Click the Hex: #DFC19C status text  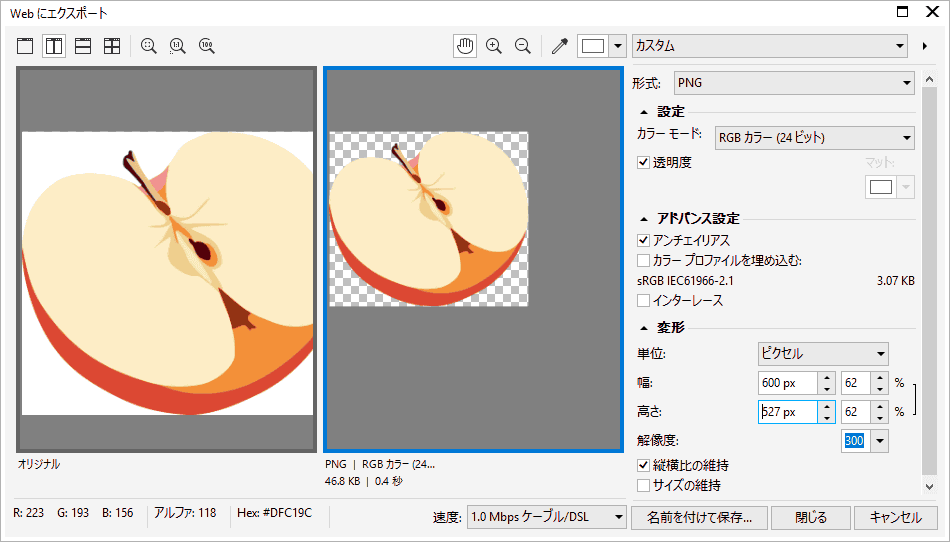274,513
